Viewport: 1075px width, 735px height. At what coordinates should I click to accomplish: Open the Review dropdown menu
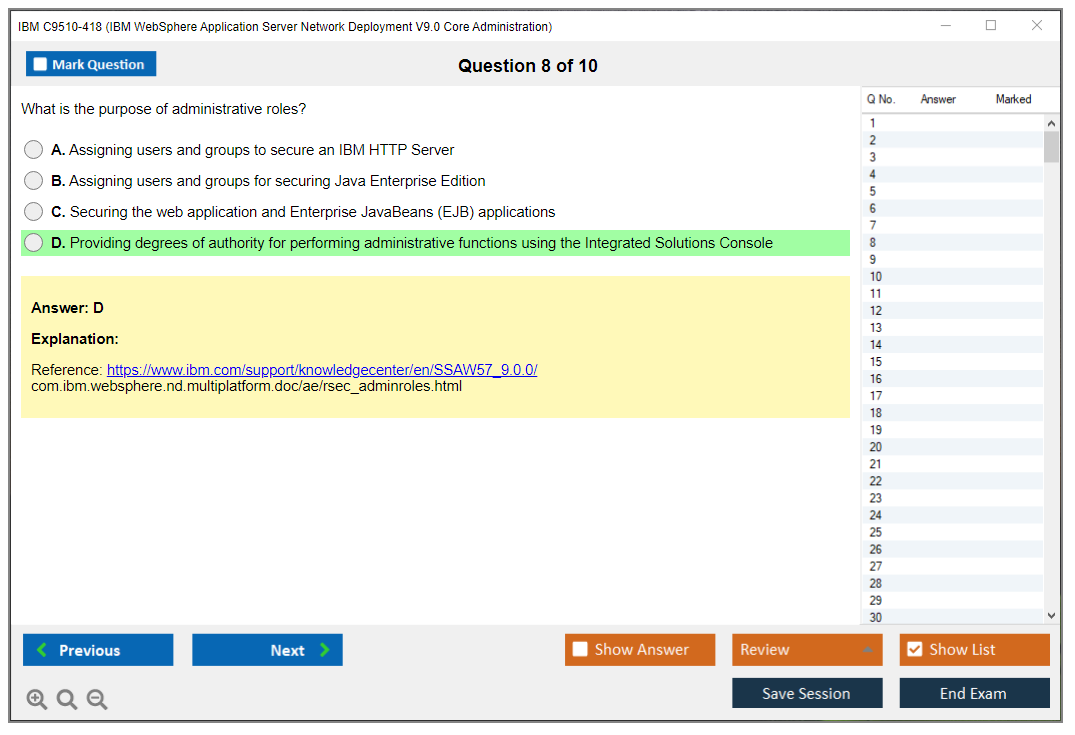click(807, 650)
